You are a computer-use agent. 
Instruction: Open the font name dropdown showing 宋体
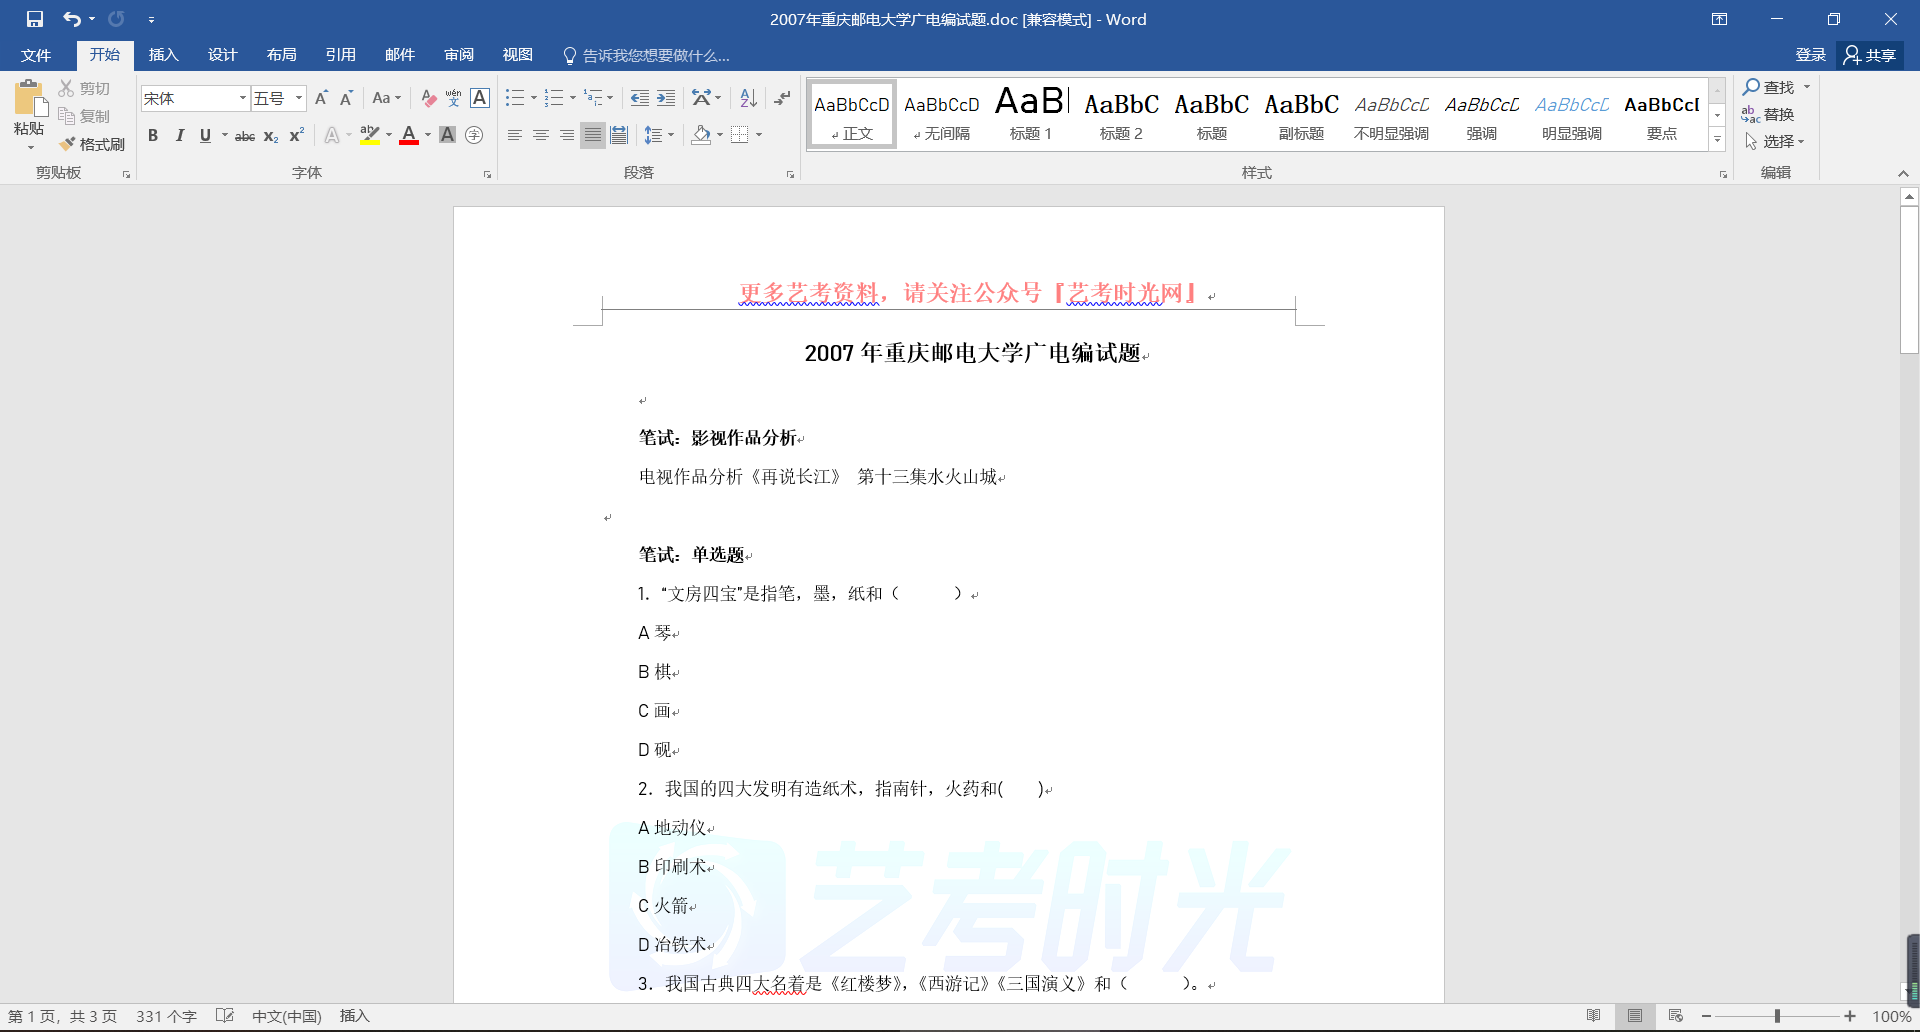pos(242,98)
